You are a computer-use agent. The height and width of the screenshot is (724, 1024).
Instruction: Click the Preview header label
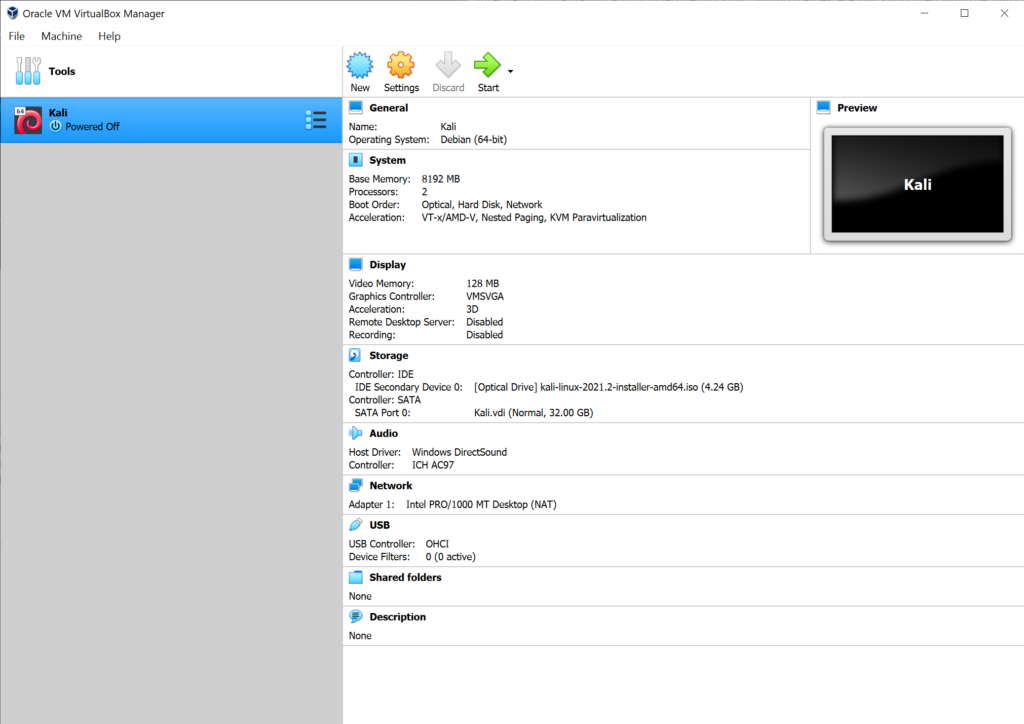point(857,108)
